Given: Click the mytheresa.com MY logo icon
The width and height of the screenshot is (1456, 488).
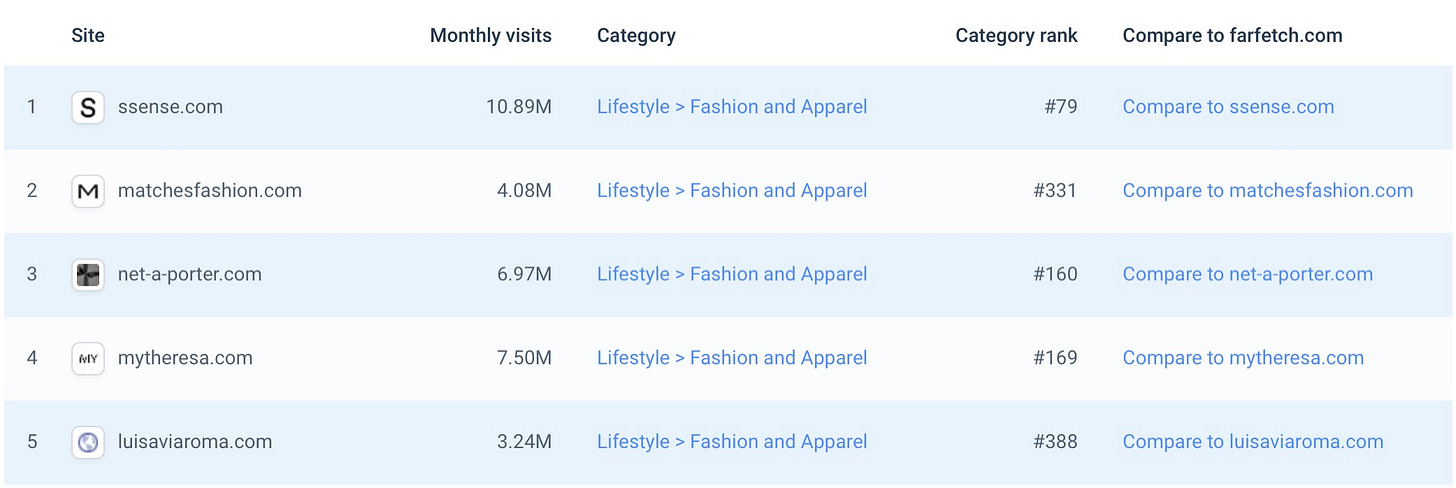Looking at the screenshot, I should click(x=88, y=358).
